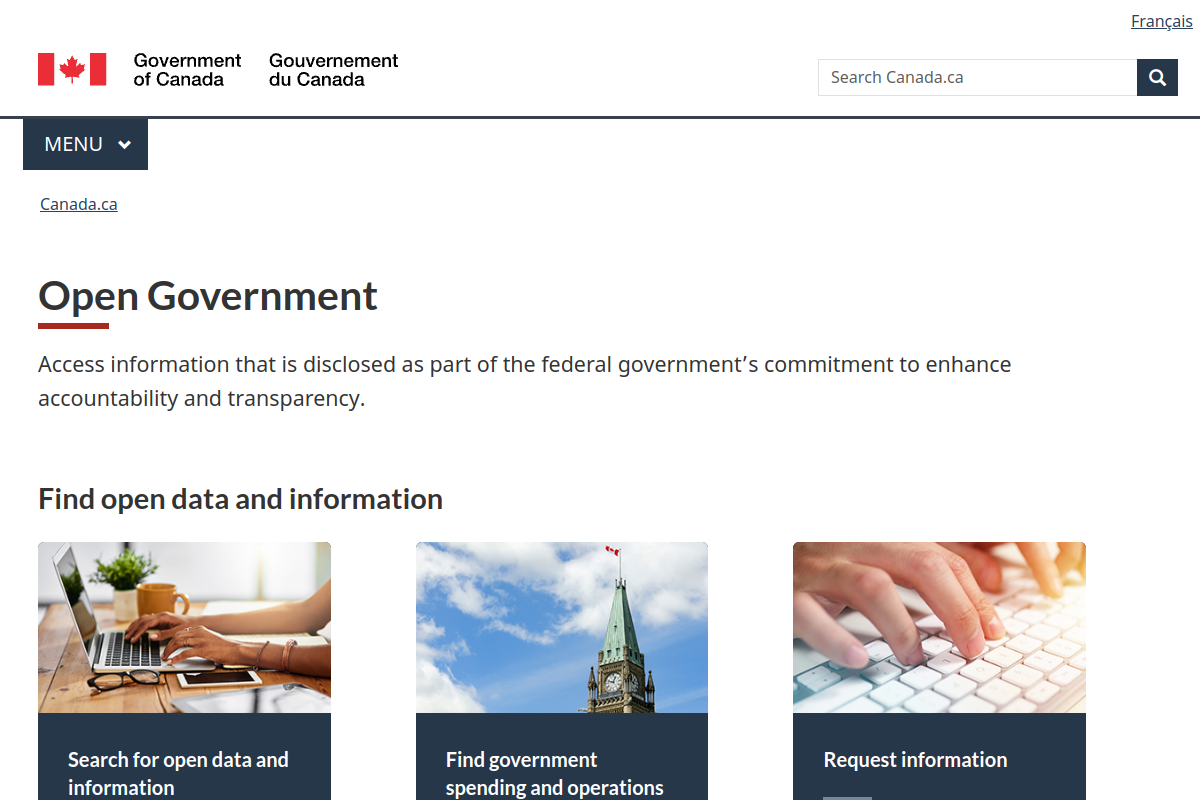Screen dimensions: 1200x800
Task: Open the Canada.ca breadcrumb link
Action: tap(79, 204)
